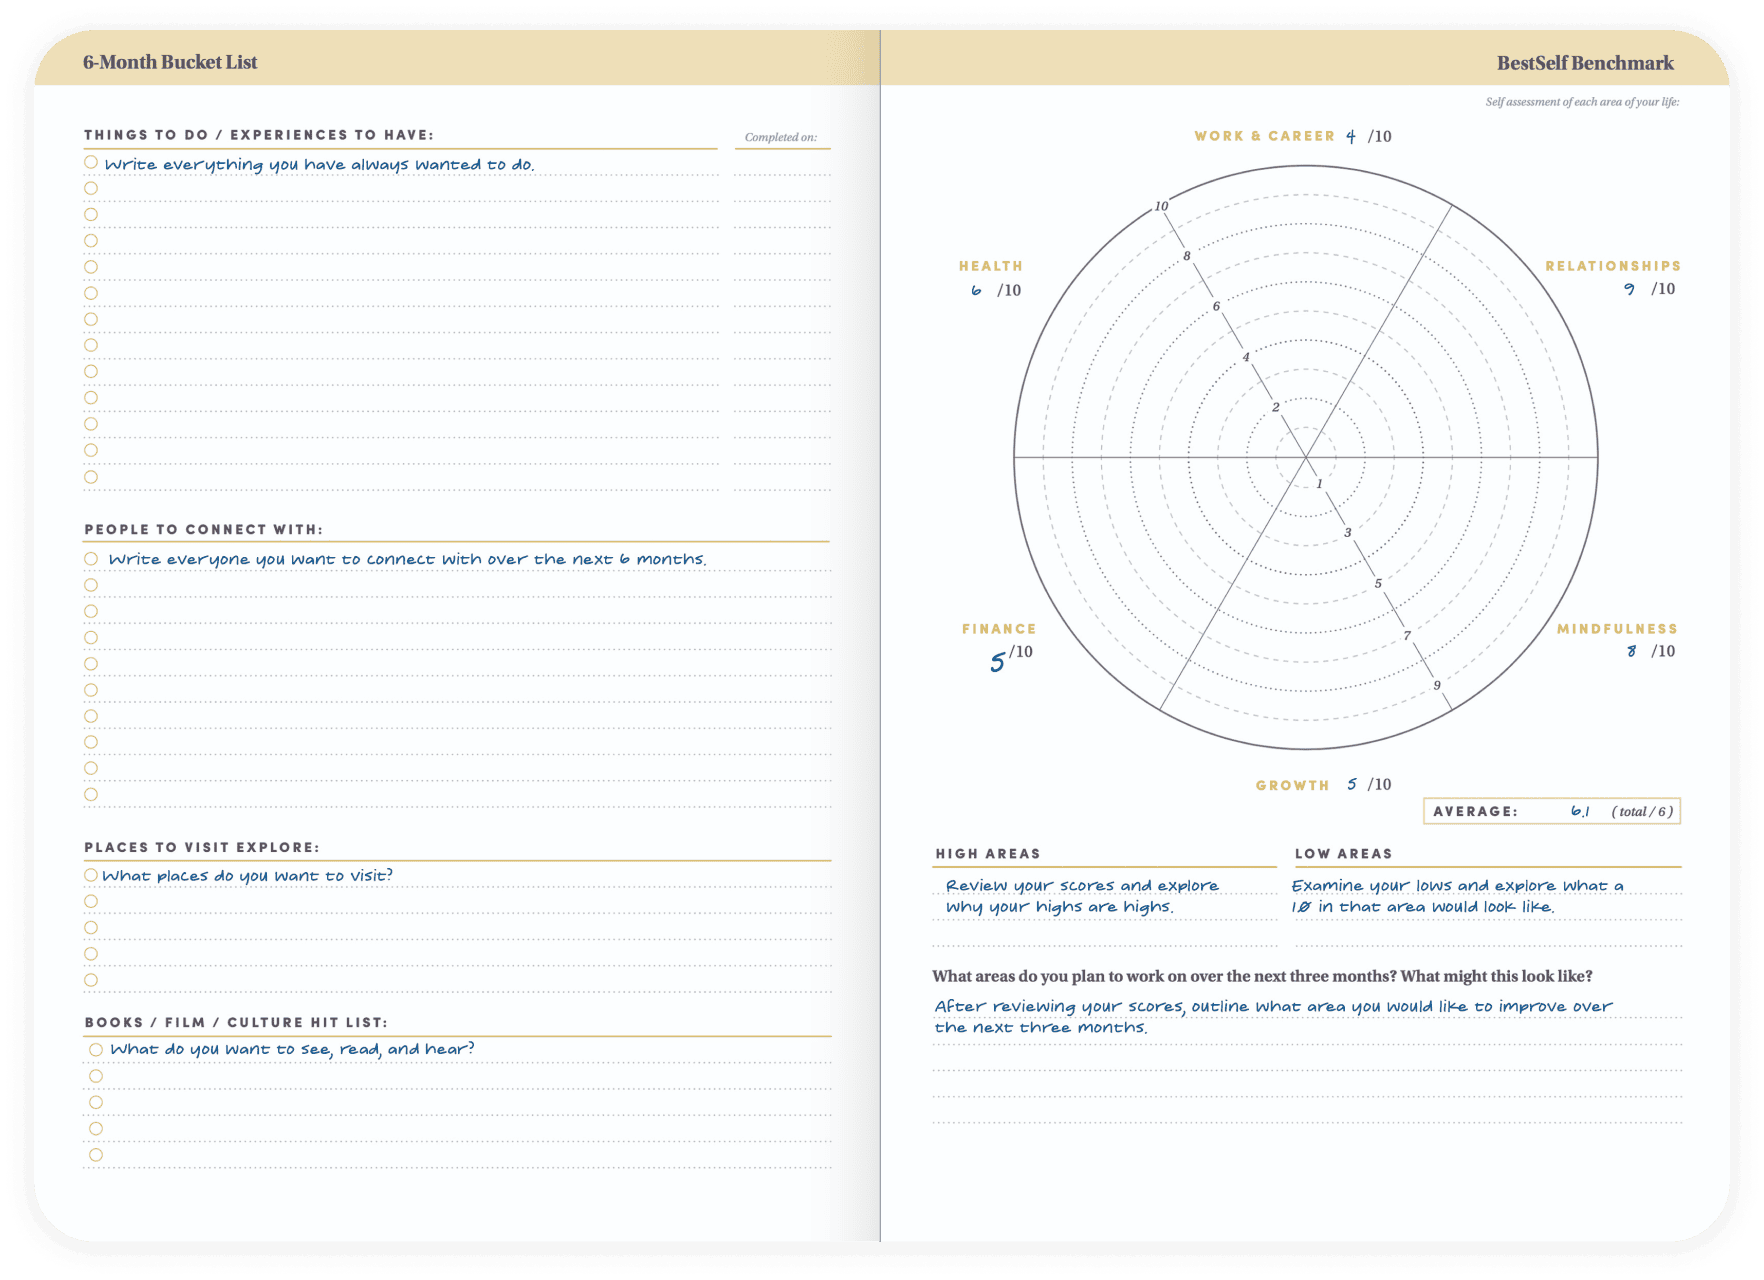The image size is (1764, 1280).
Task: Click the Average total box
Action: click(1551, 811)
